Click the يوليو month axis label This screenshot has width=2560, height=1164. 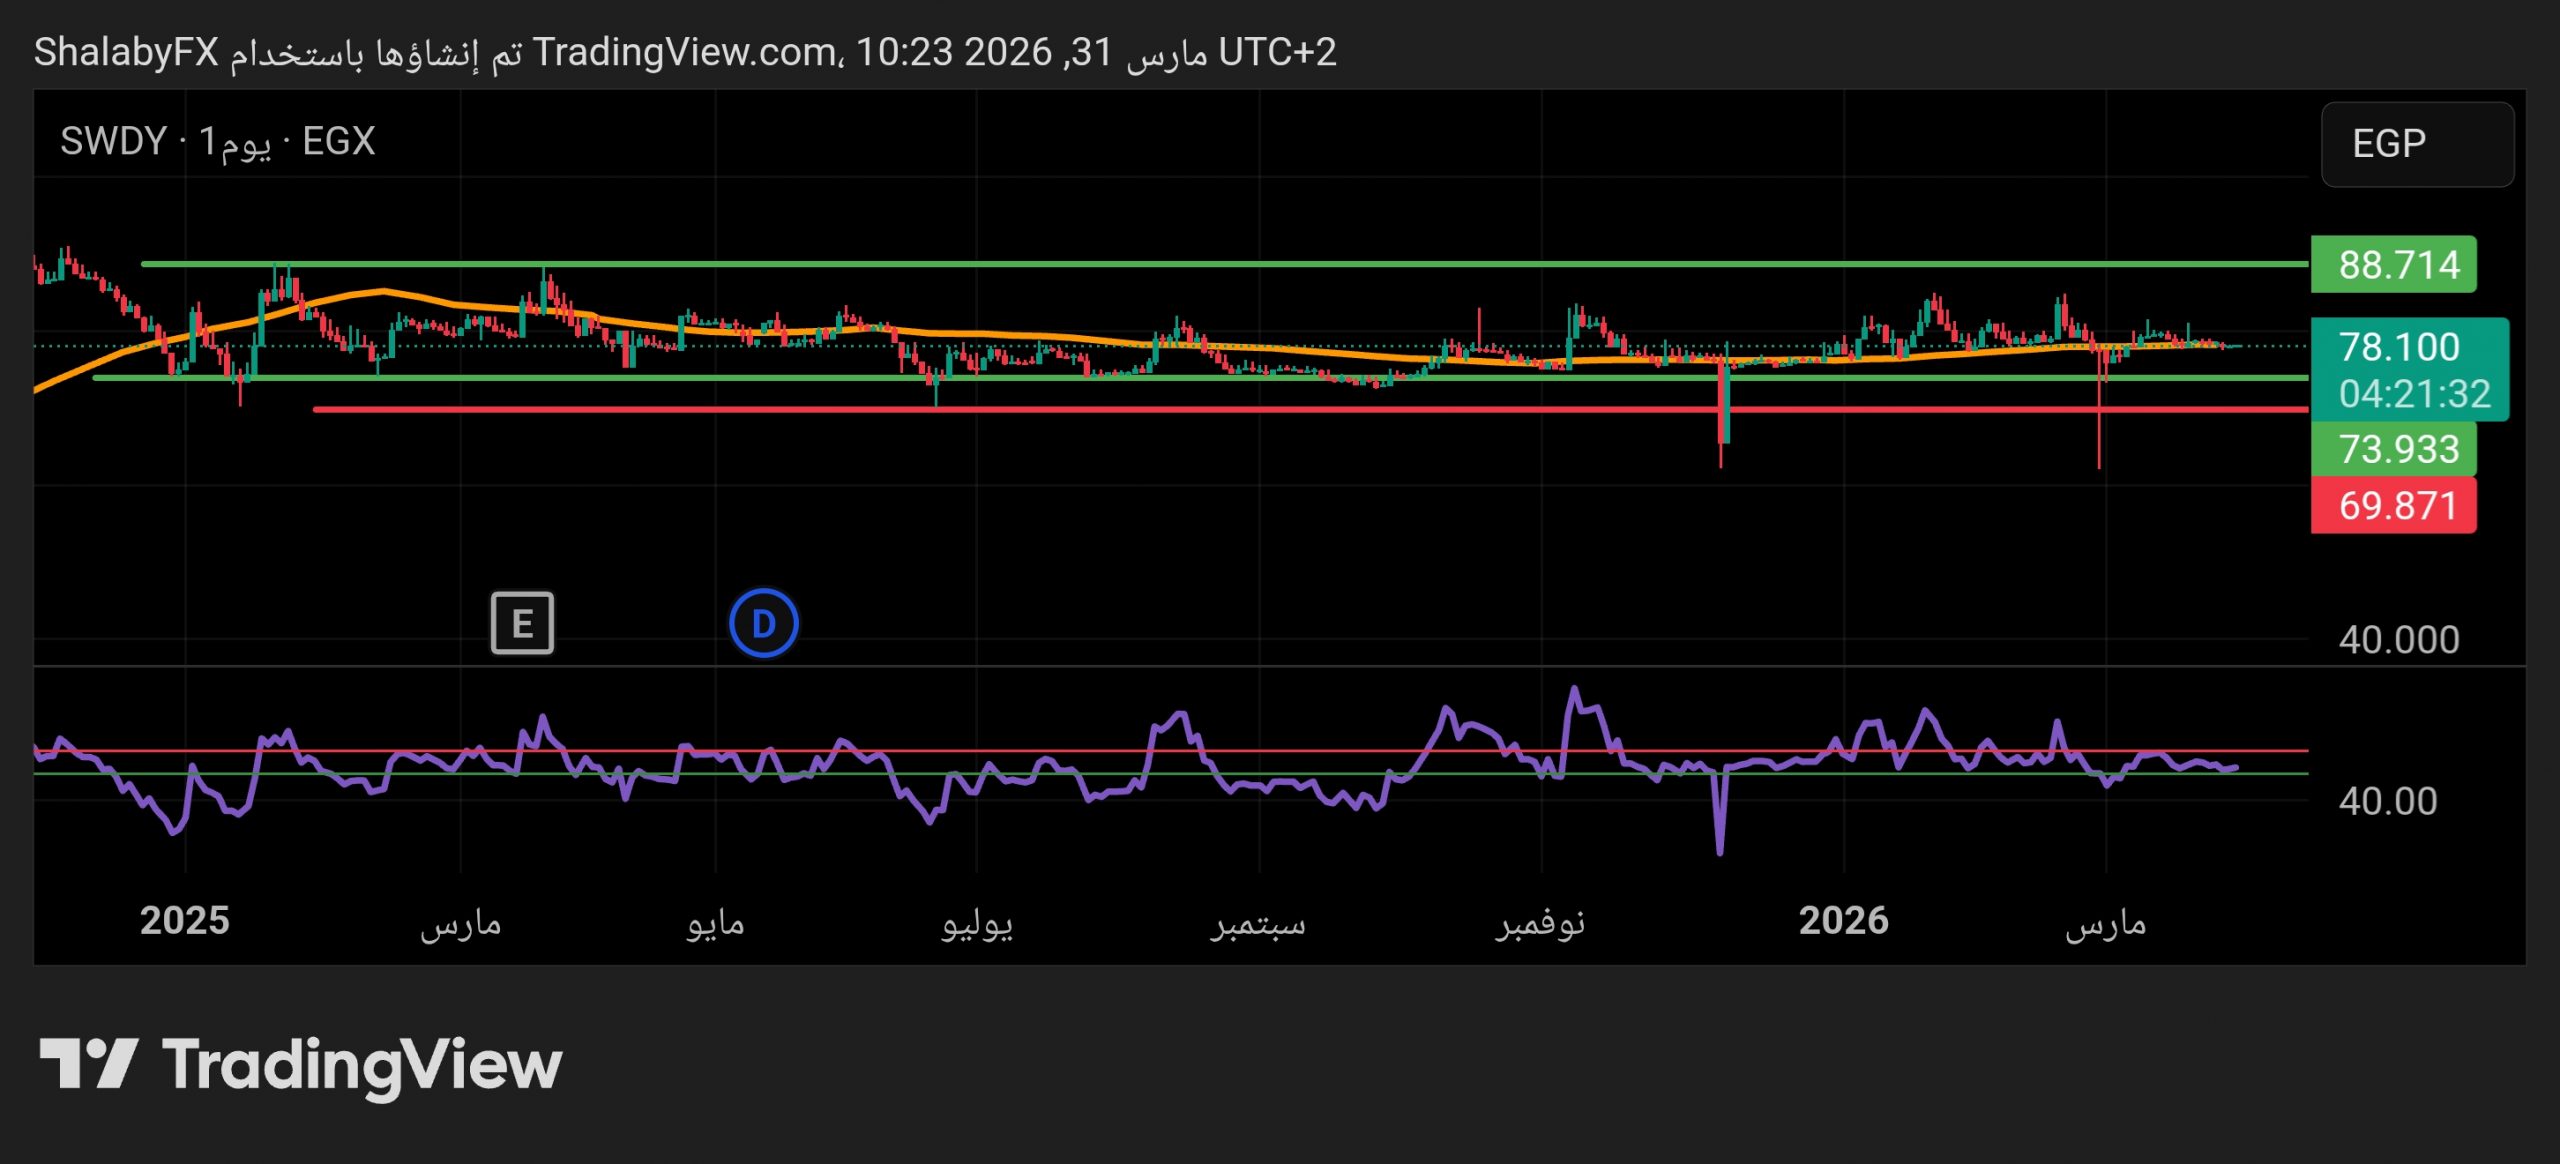[x=977, y=923]
